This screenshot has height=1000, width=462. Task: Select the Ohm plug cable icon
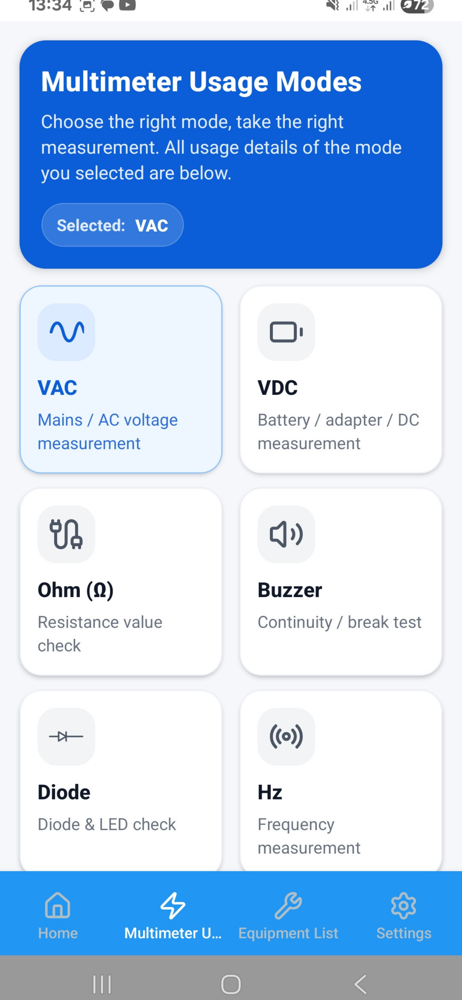pyautogui.click(x=66, y=534)
